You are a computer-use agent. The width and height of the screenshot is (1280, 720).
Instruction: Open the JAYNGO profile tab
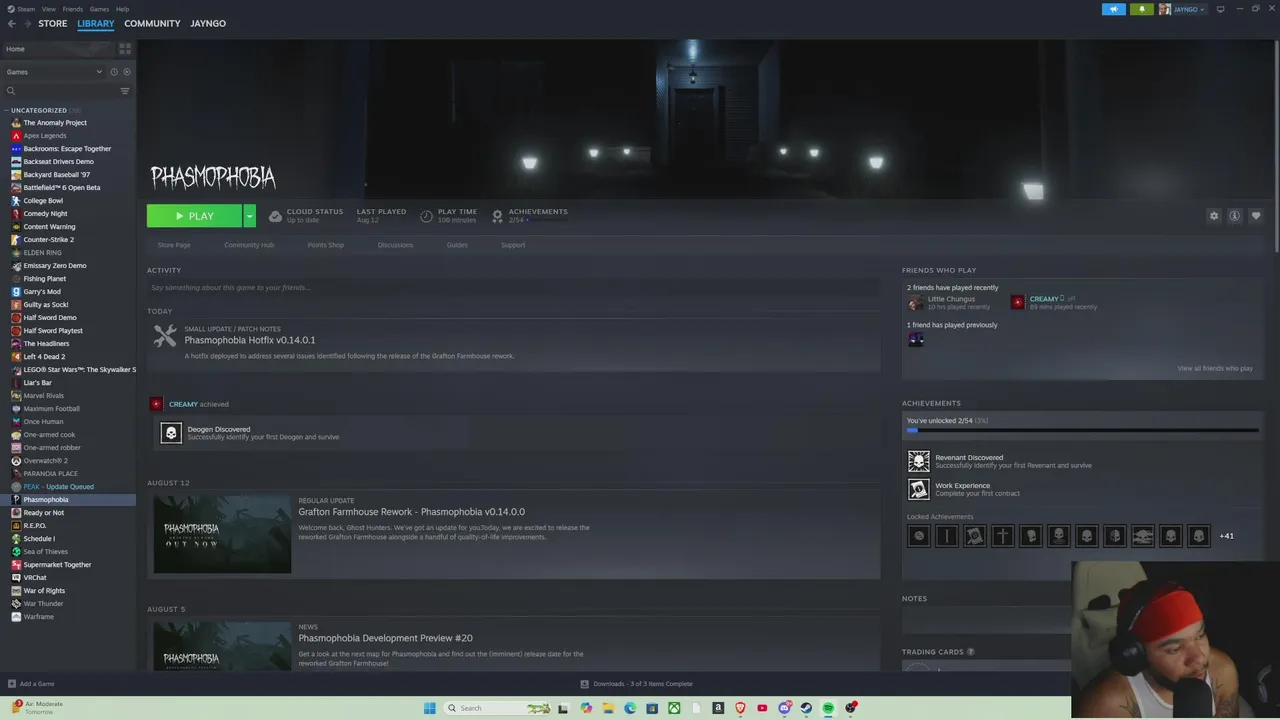(x=208, y=23)
